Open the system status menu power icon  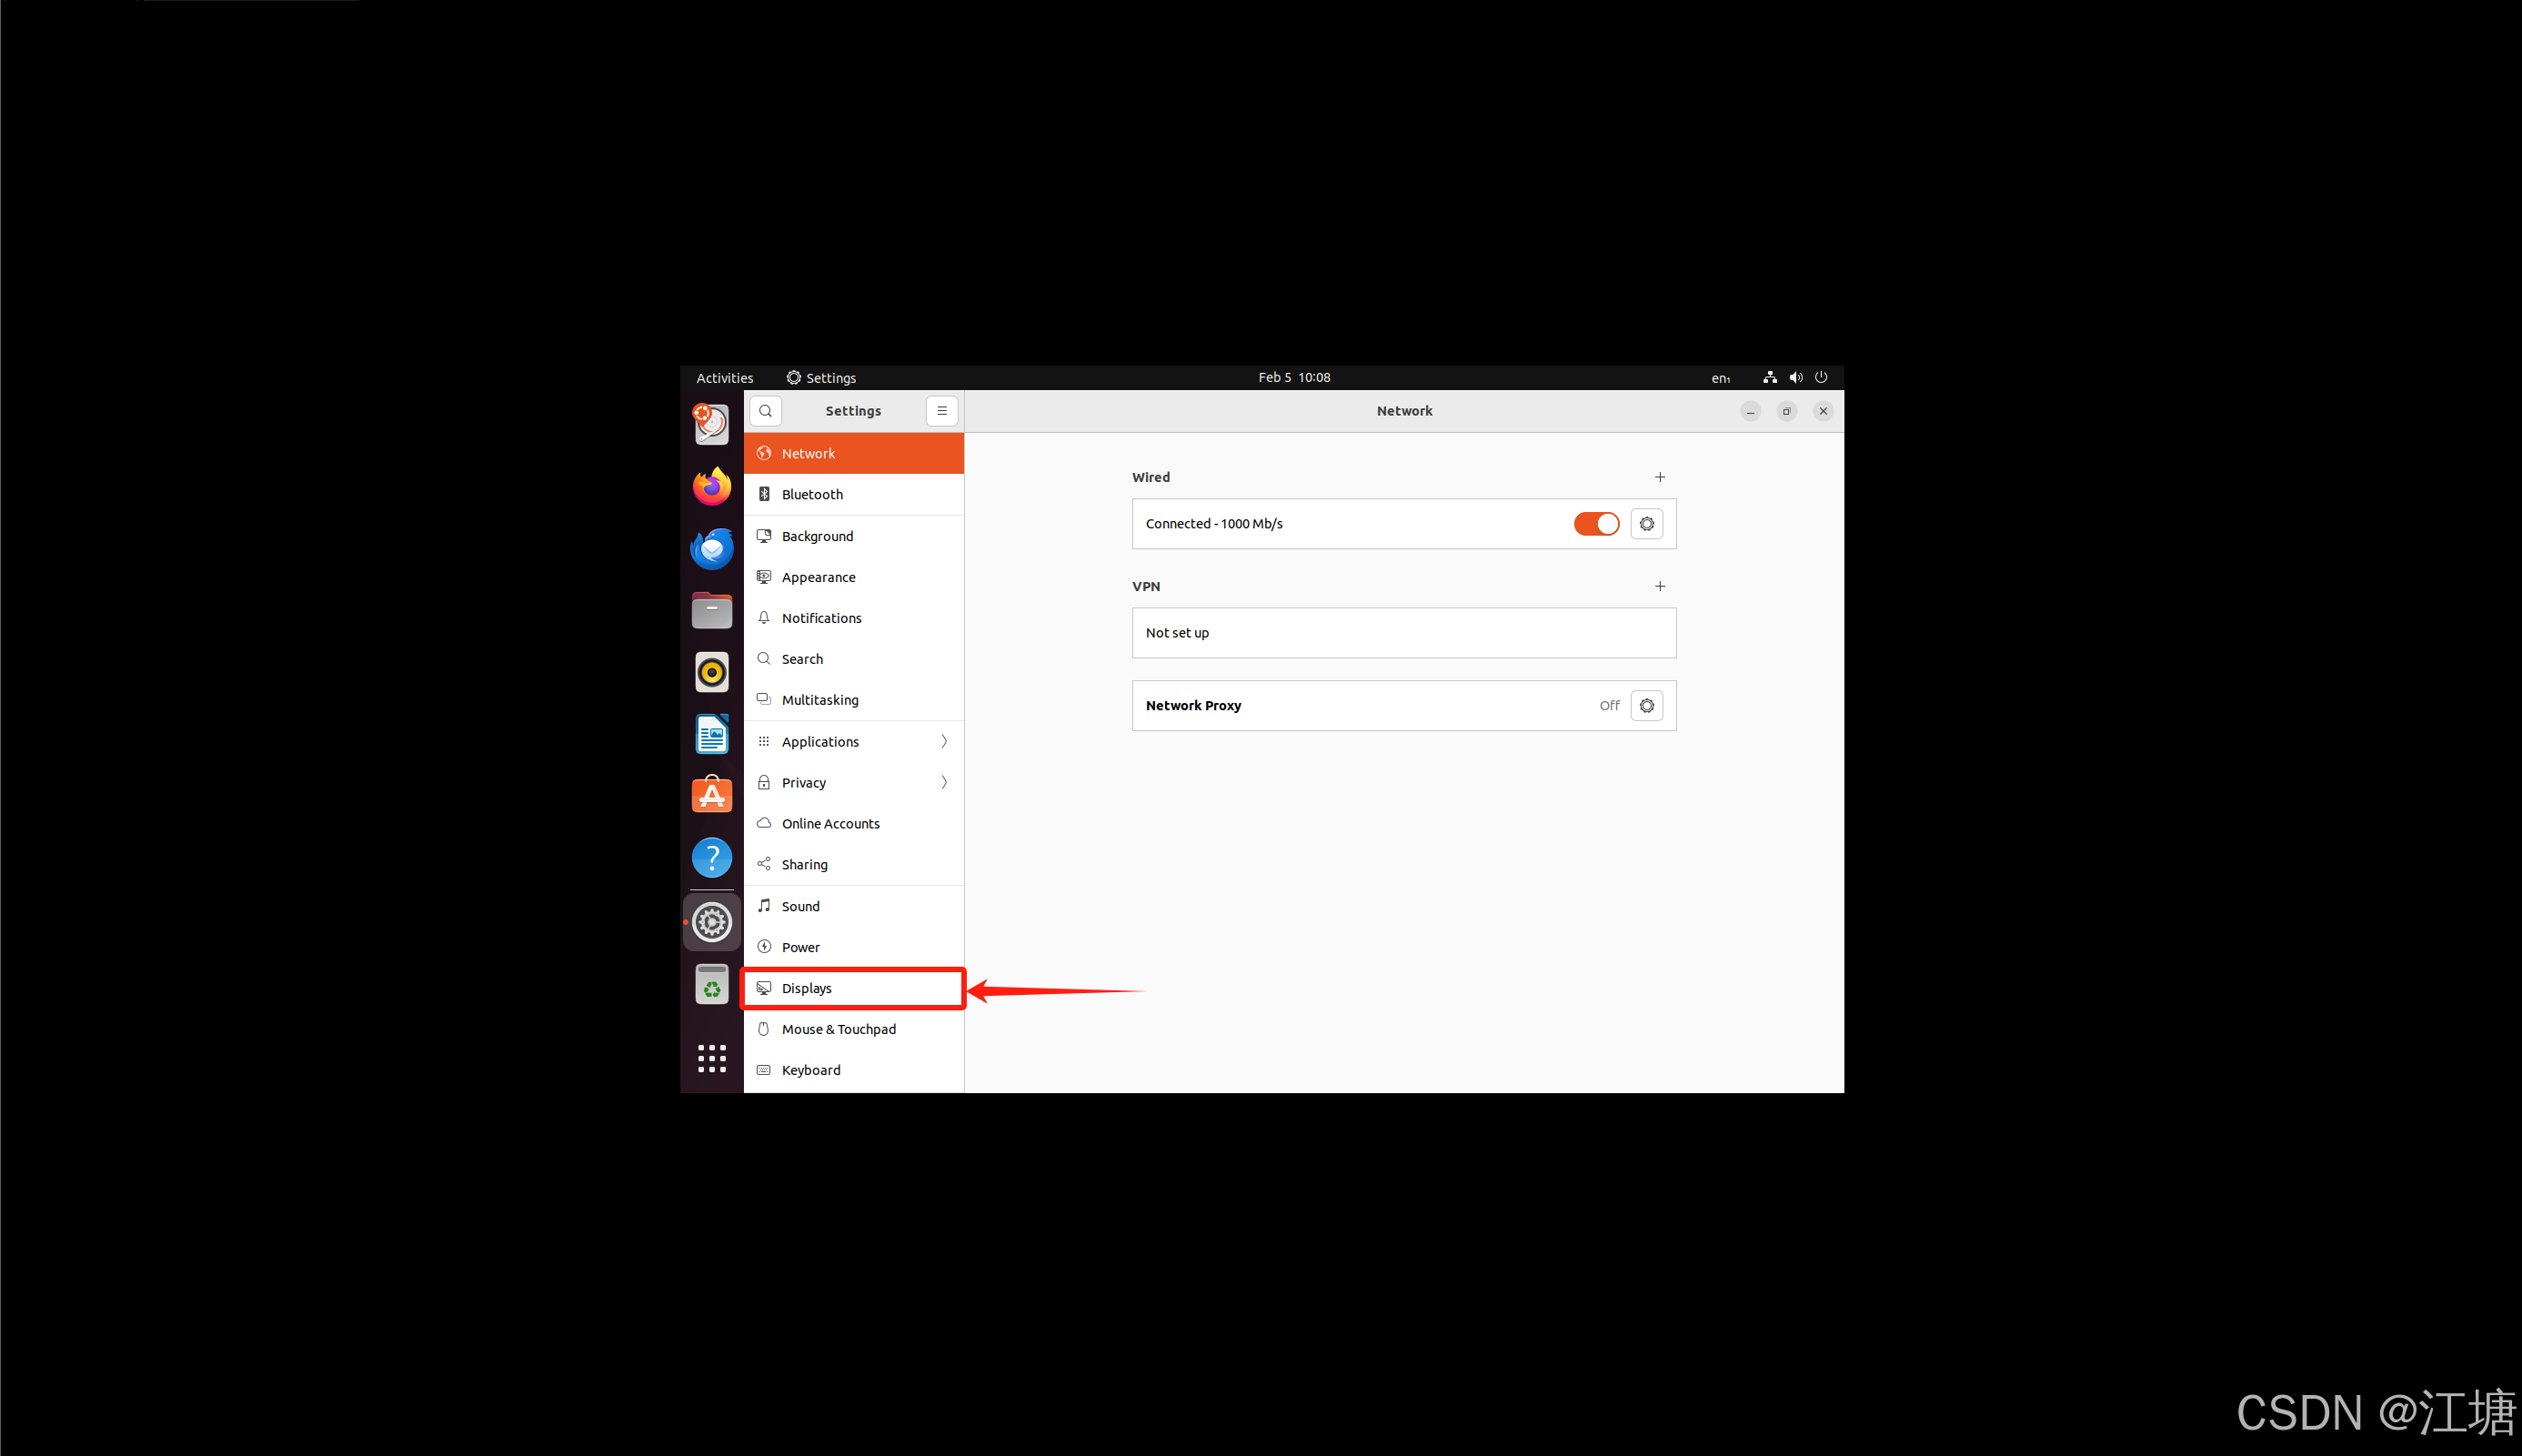pyautogui.click(x=1820, y=378)
